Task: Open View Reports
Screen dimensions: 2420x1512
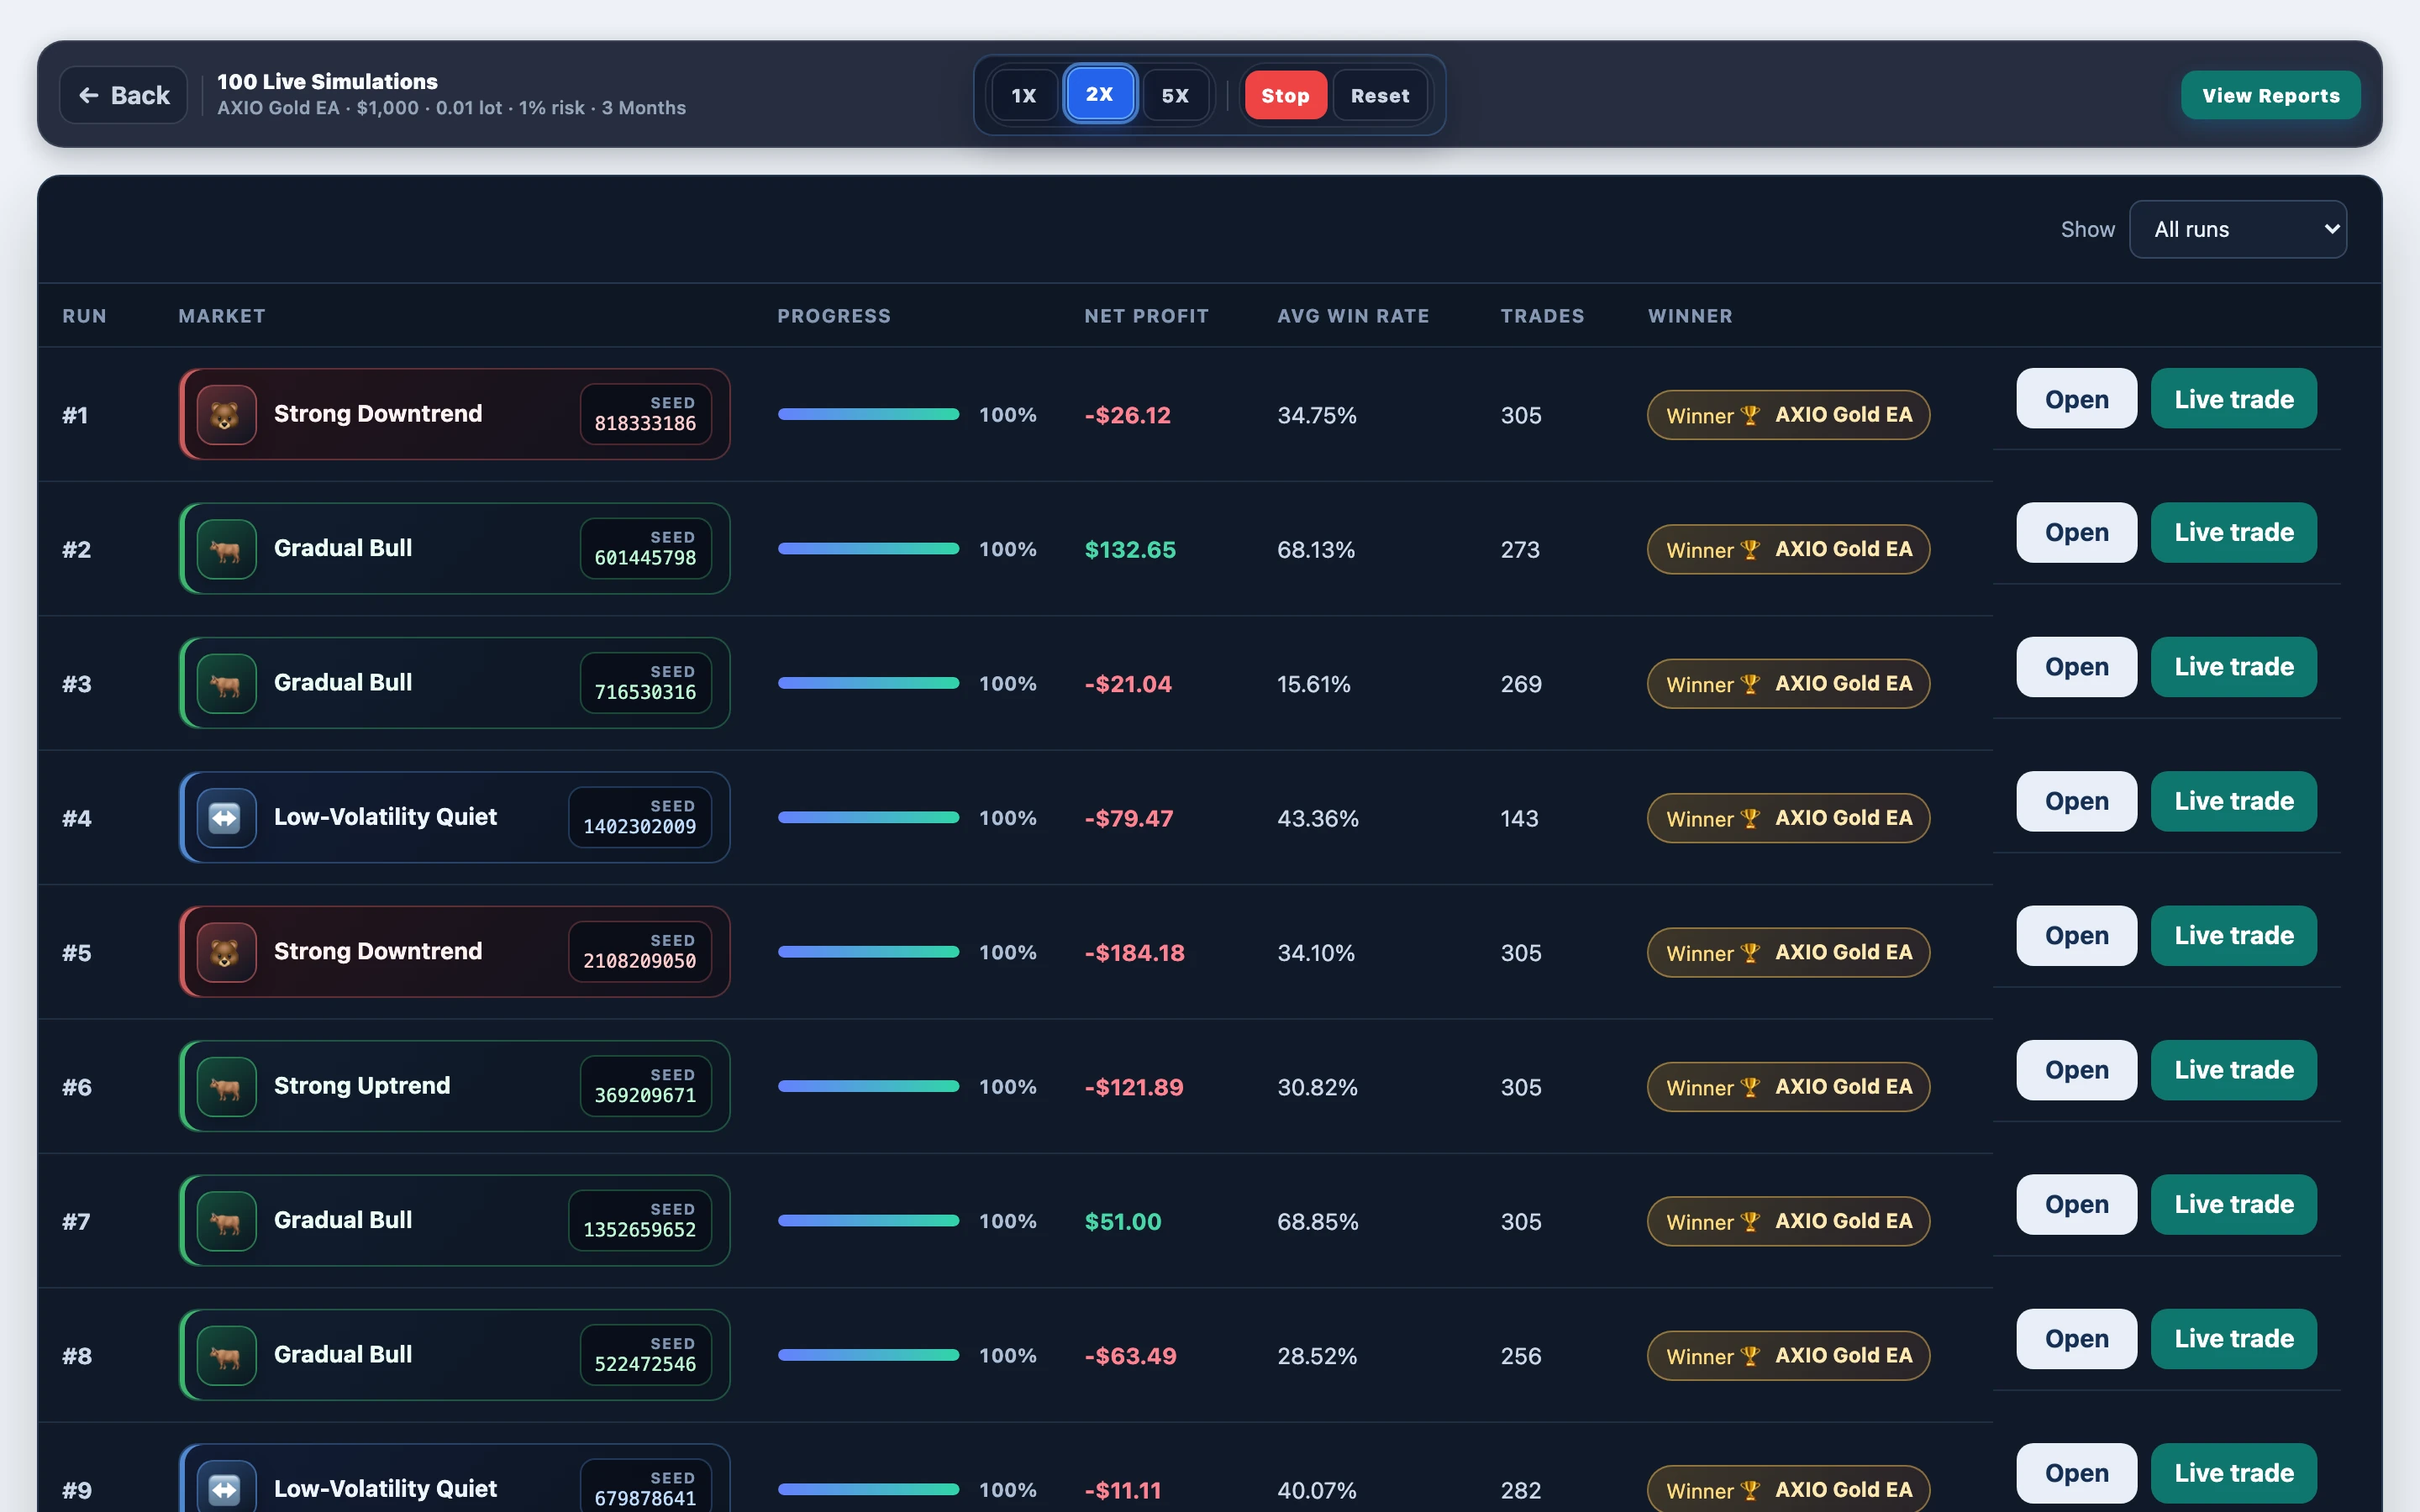Action: [x=2270, y=95]
